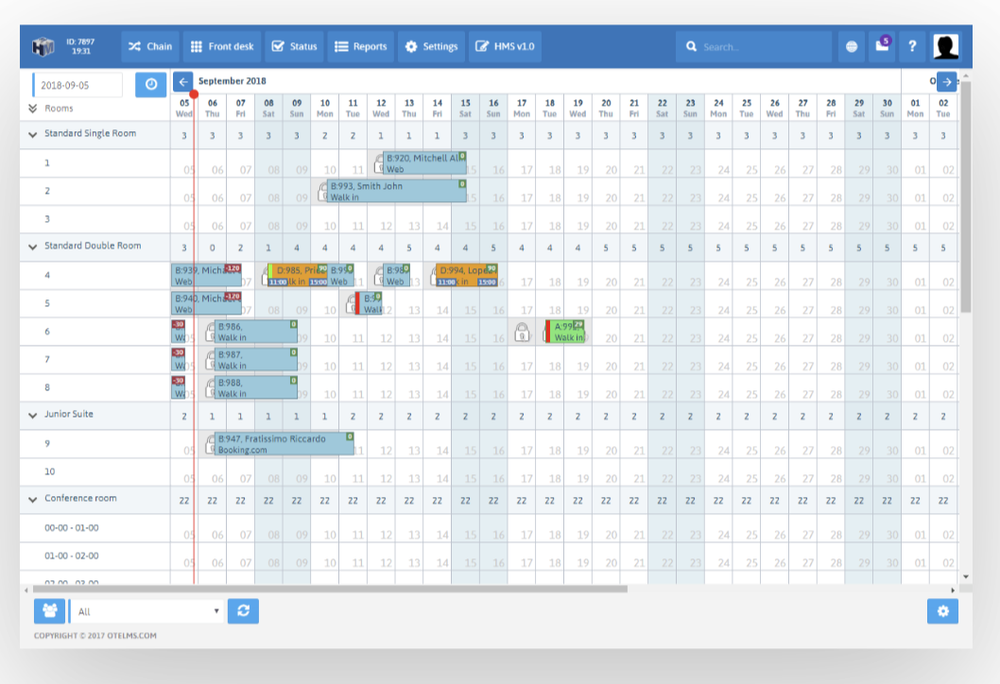Select room row 3
The width and height of the screenshot is (1000, 684).
point(95,219)
